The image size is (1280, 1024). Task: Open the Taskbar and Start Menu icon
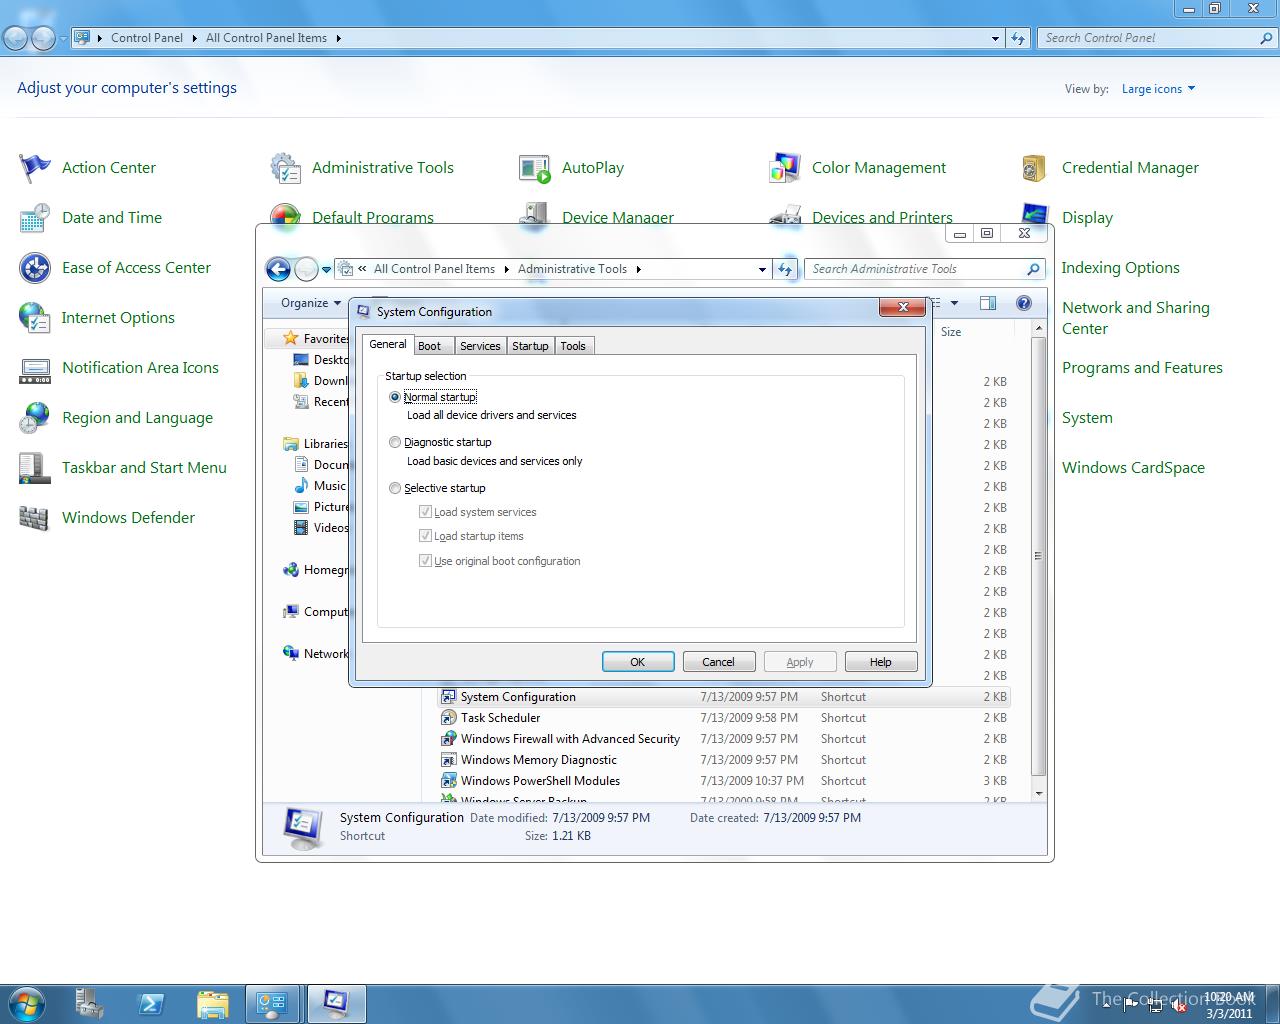click(x=35, y=468)
